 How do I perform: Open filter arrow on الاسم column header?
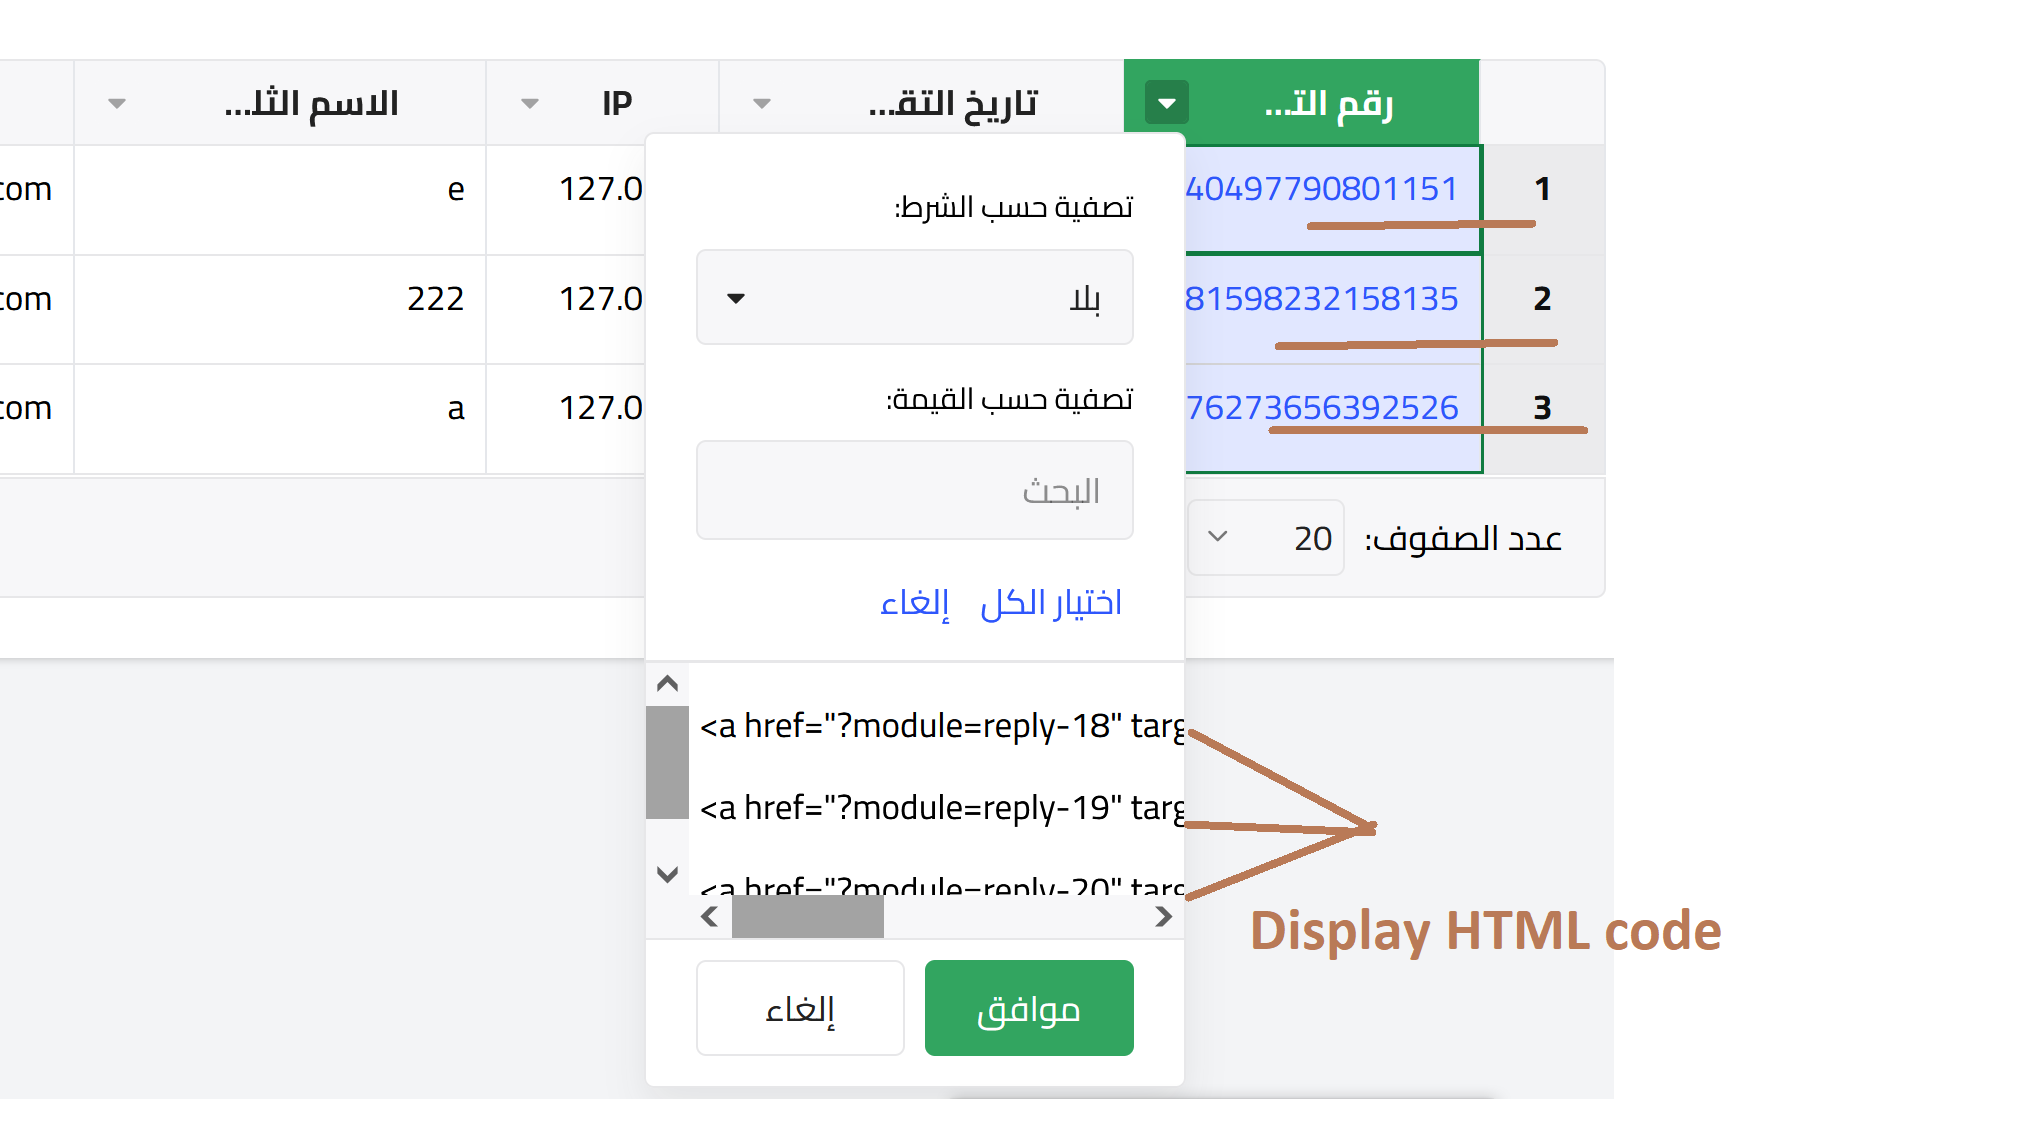pyautogui.click(x=117, y=104)
